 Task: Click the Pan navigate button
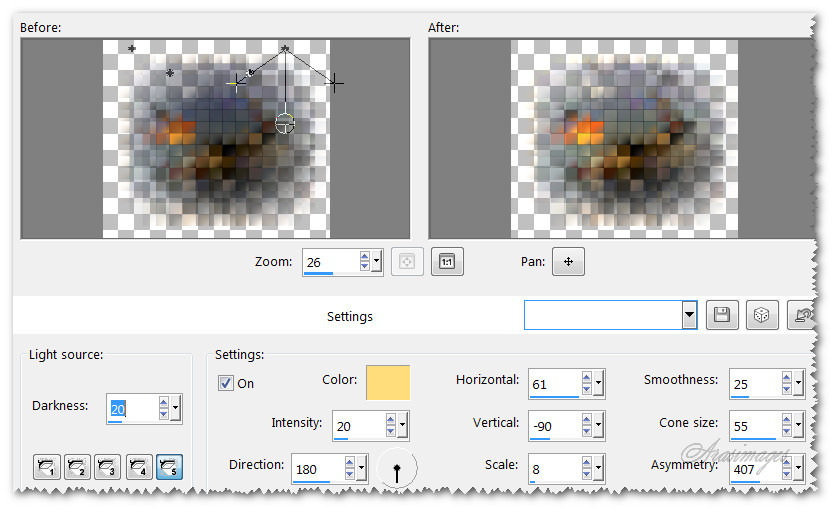tap(568, 262)
